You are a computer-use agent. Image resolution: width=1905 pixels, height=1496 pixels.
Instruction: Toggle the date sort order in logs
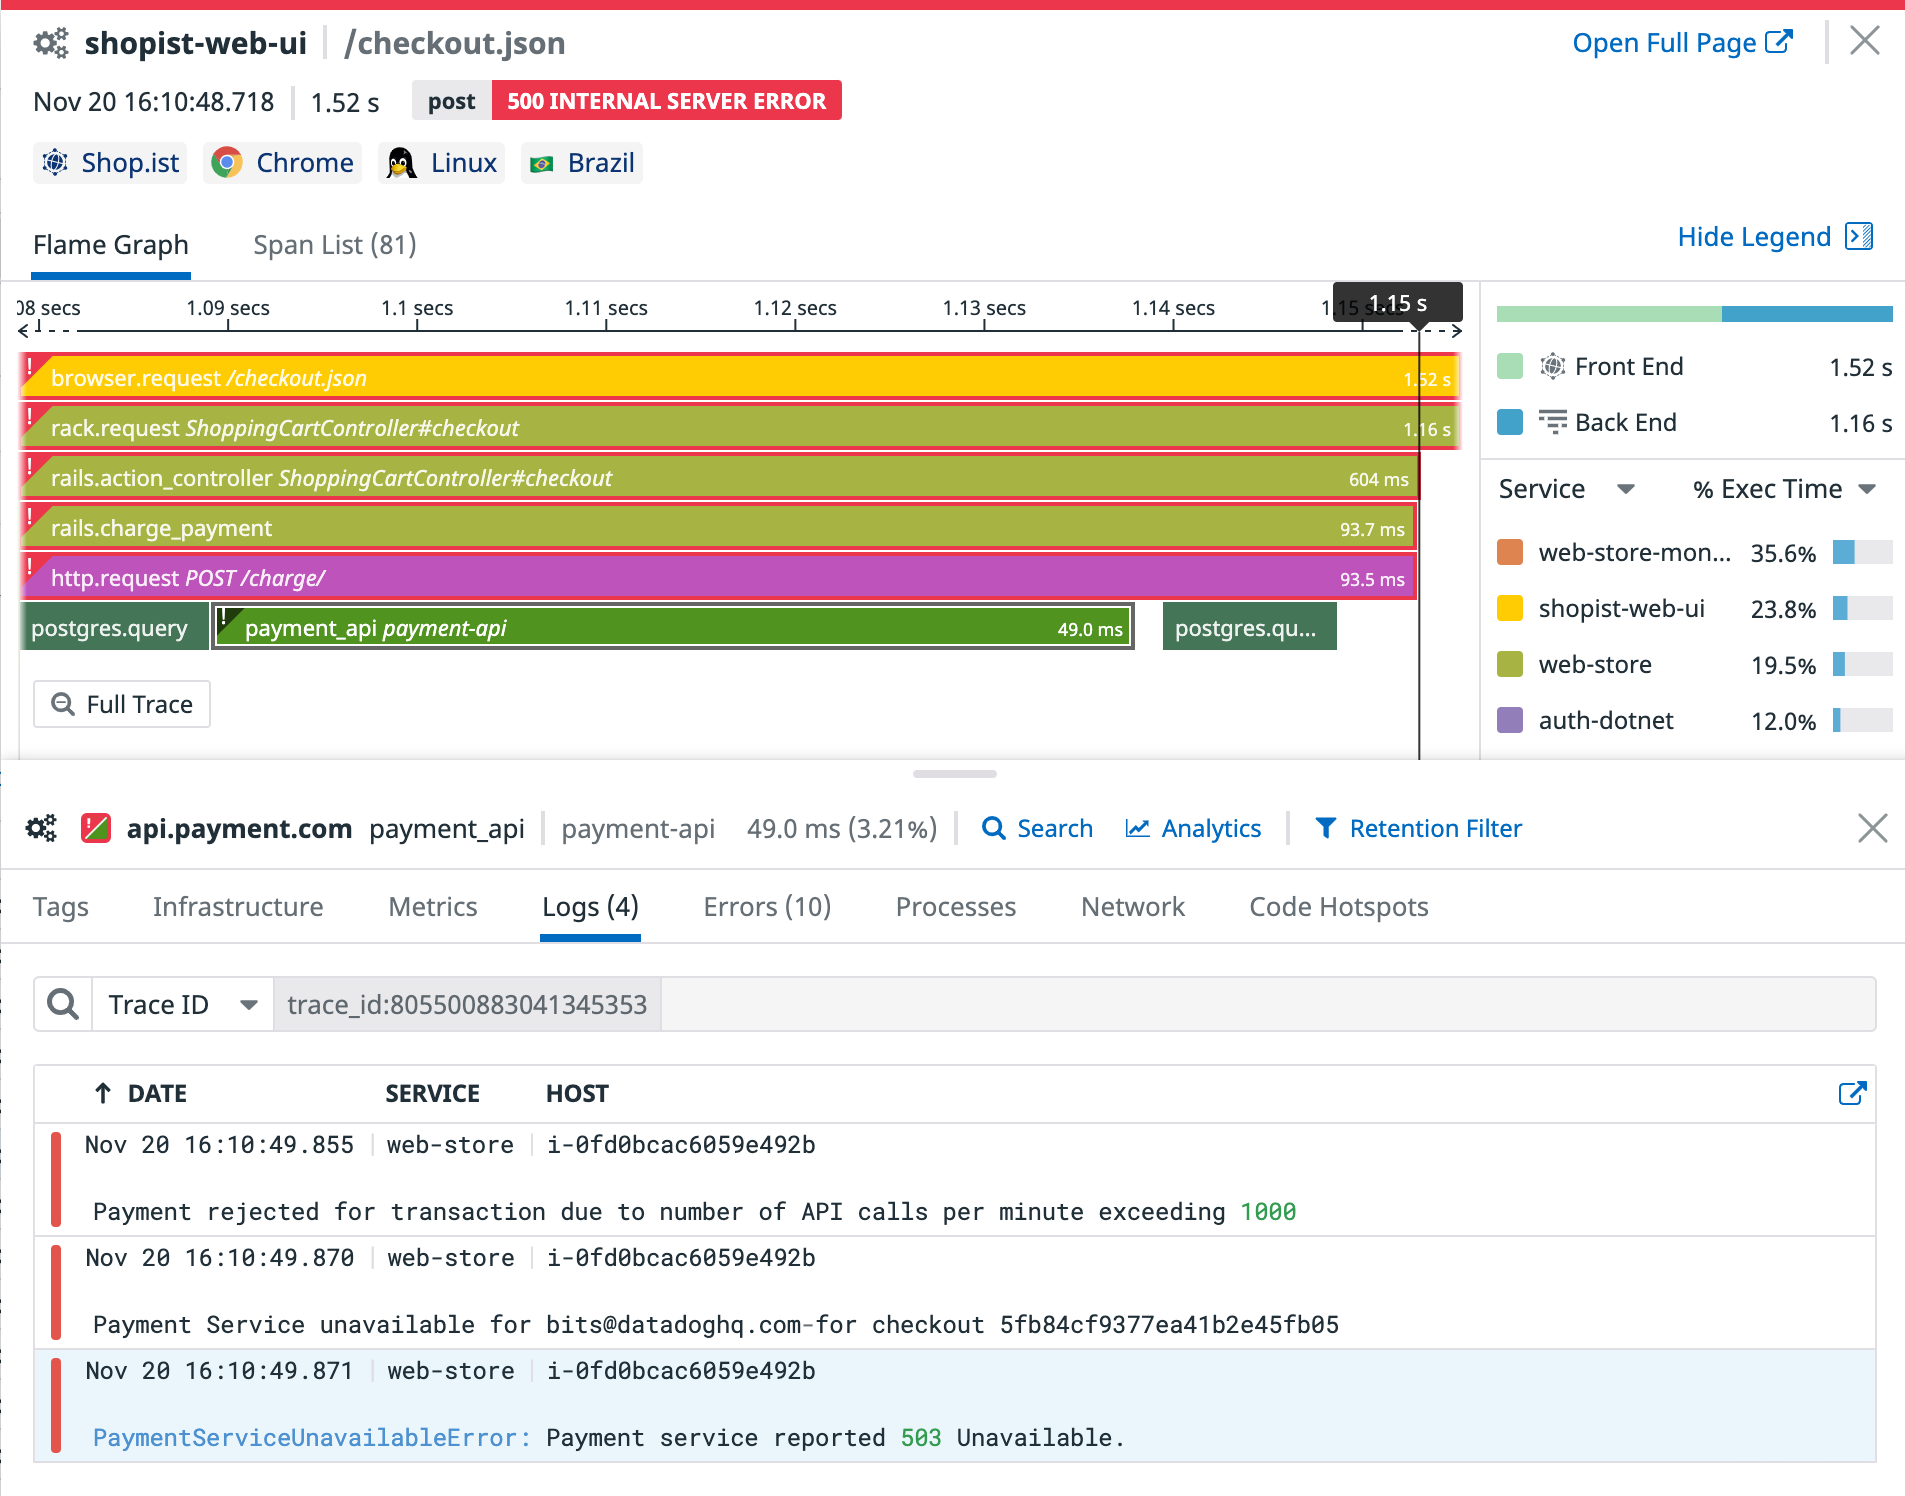click(102, 1093)
